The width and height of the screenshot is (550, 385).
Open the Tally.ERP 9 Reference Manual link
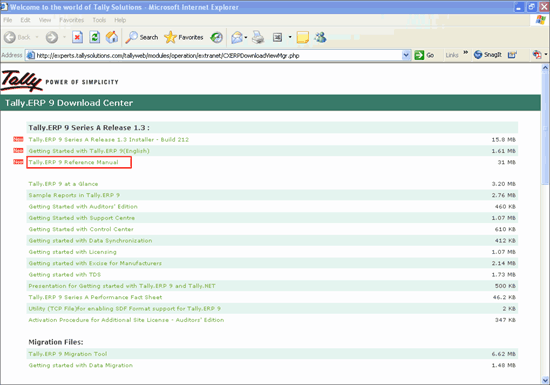[73, 162]
